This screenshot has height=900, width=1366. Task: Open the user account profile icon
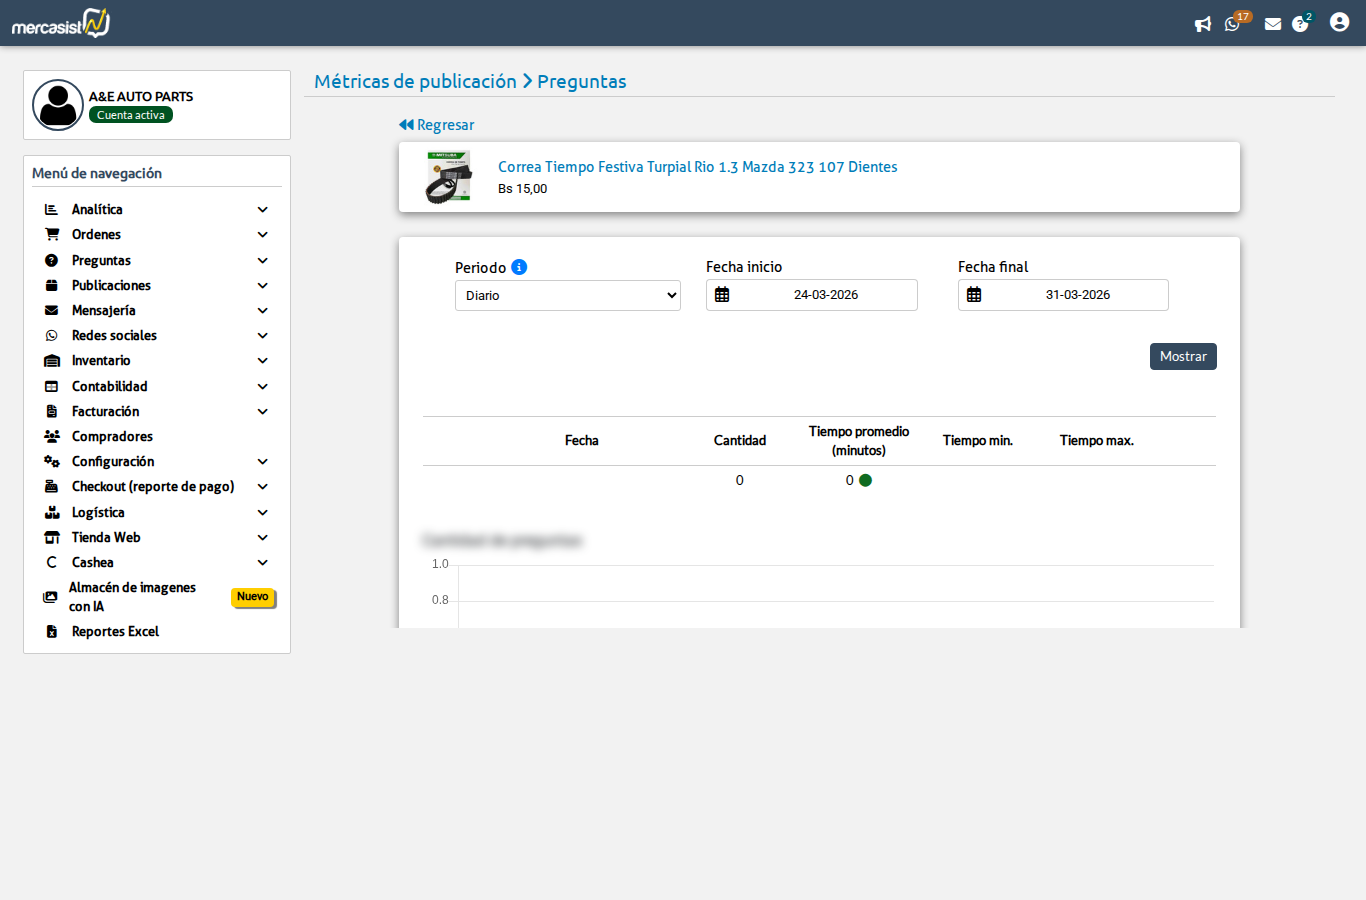[1340, 22]
